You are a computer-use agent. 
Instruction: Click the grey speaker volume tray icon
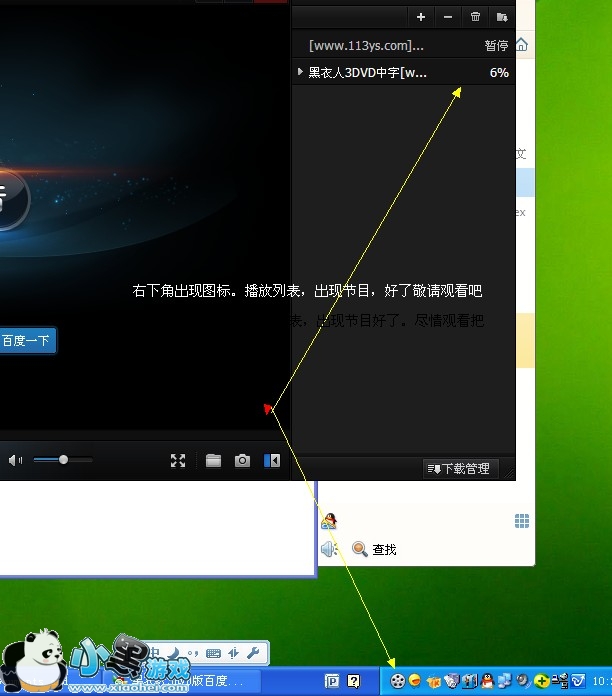click(524, 680)
